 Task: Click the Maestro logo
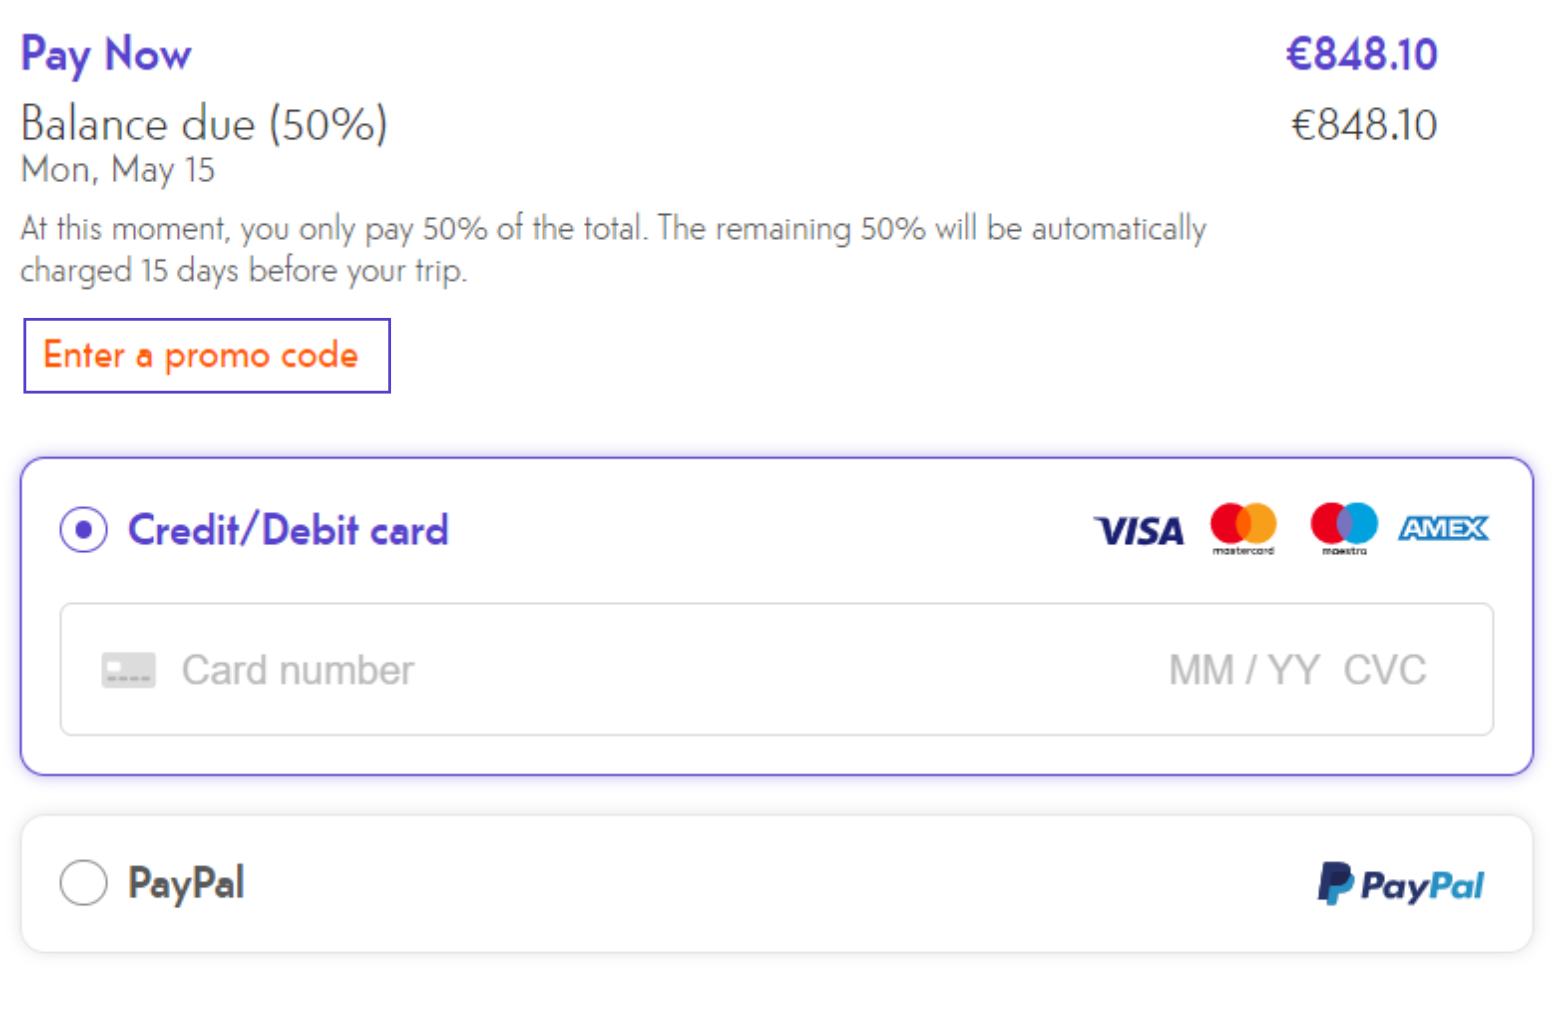click(1344, 528)
